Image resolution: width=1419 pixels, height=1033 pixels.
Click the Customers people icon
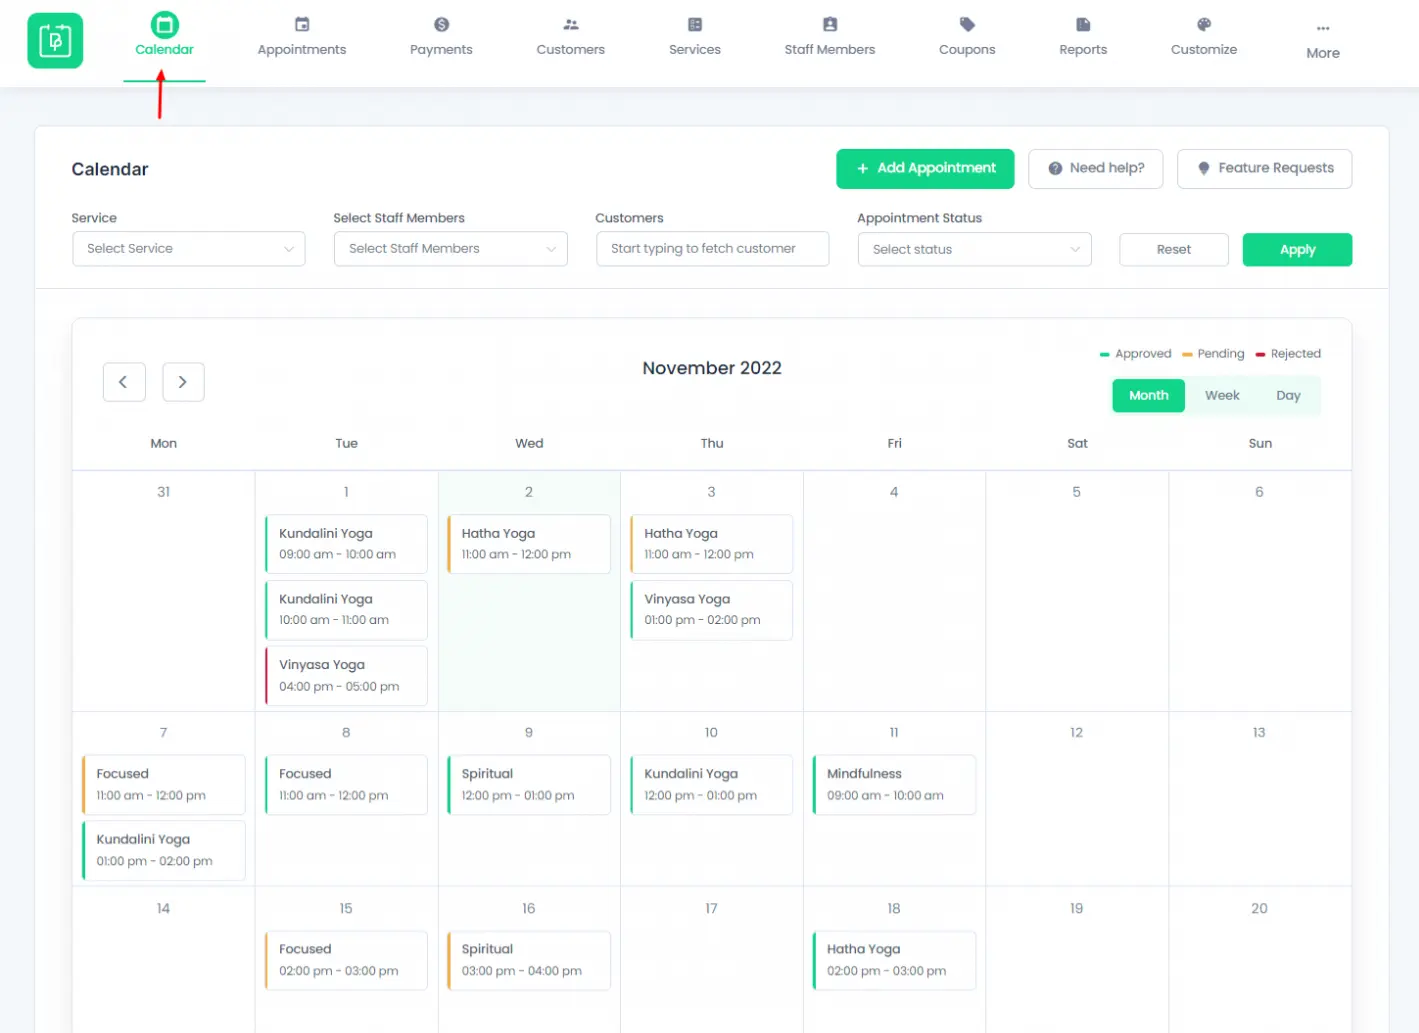click(x=571, y=24)
